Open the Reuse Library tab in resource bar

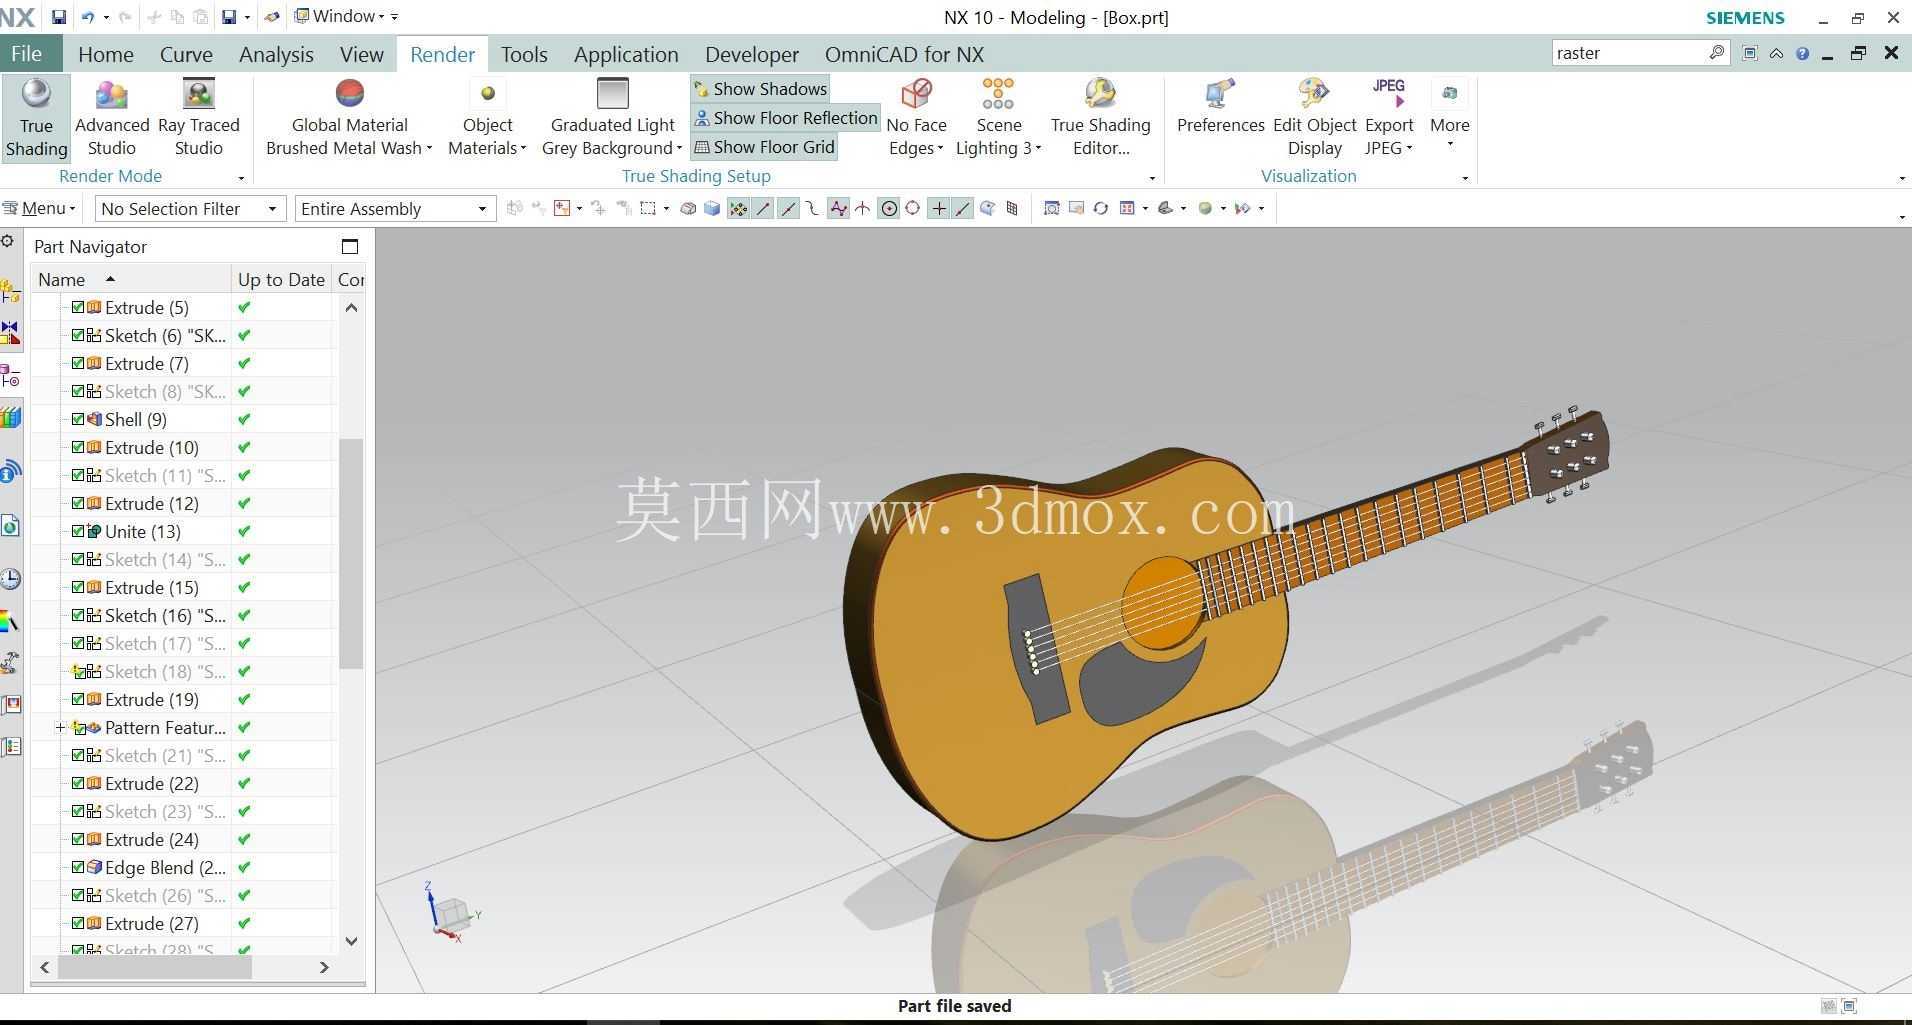pos(10,417)
